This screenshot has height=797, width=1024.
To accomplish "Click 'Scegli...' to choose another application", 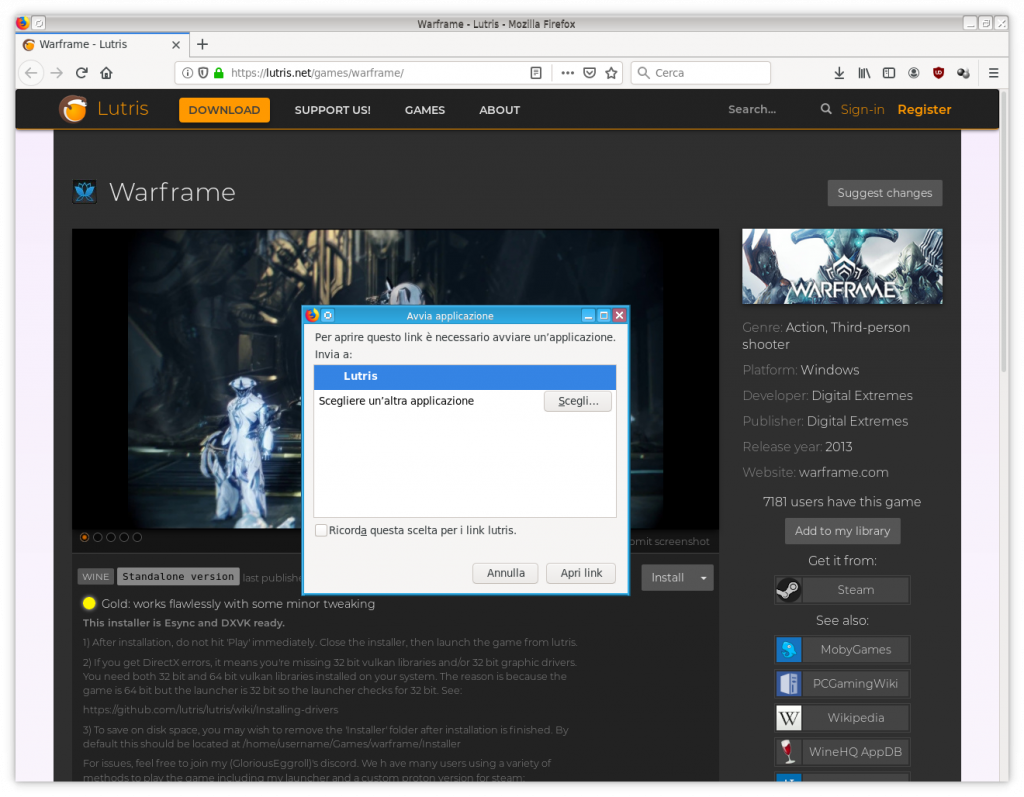I will coord(578,401).
